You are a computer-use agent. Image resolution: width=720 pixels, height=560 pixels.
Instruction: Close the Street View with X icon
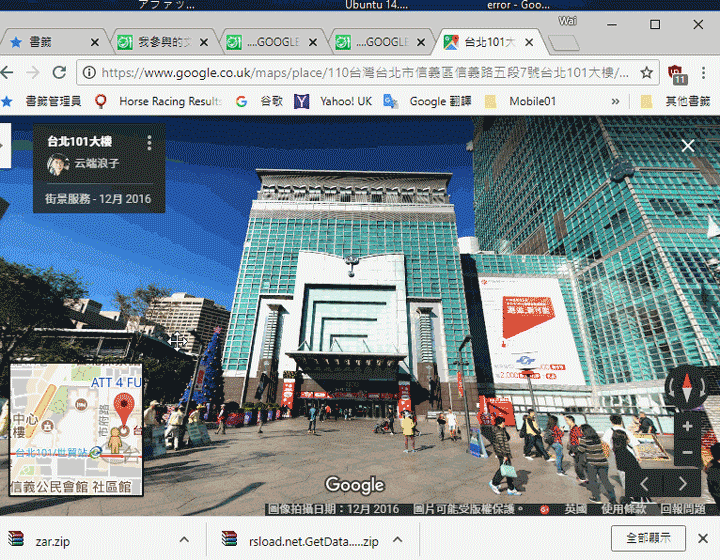[x=687, y=146]
